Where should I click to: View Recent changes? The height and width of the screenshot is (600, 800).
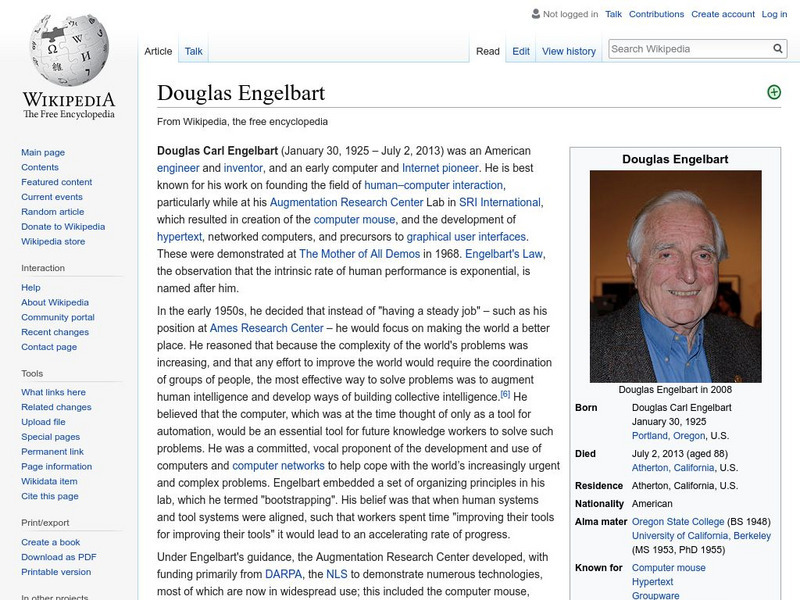(55, 332)
